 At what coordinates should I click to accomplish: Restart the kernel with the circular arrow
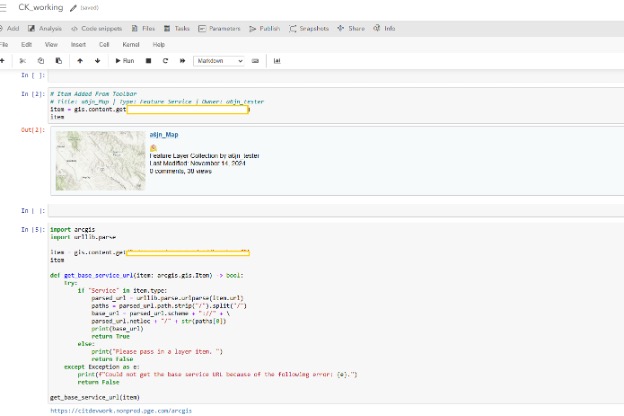click(x=165, y=61)
